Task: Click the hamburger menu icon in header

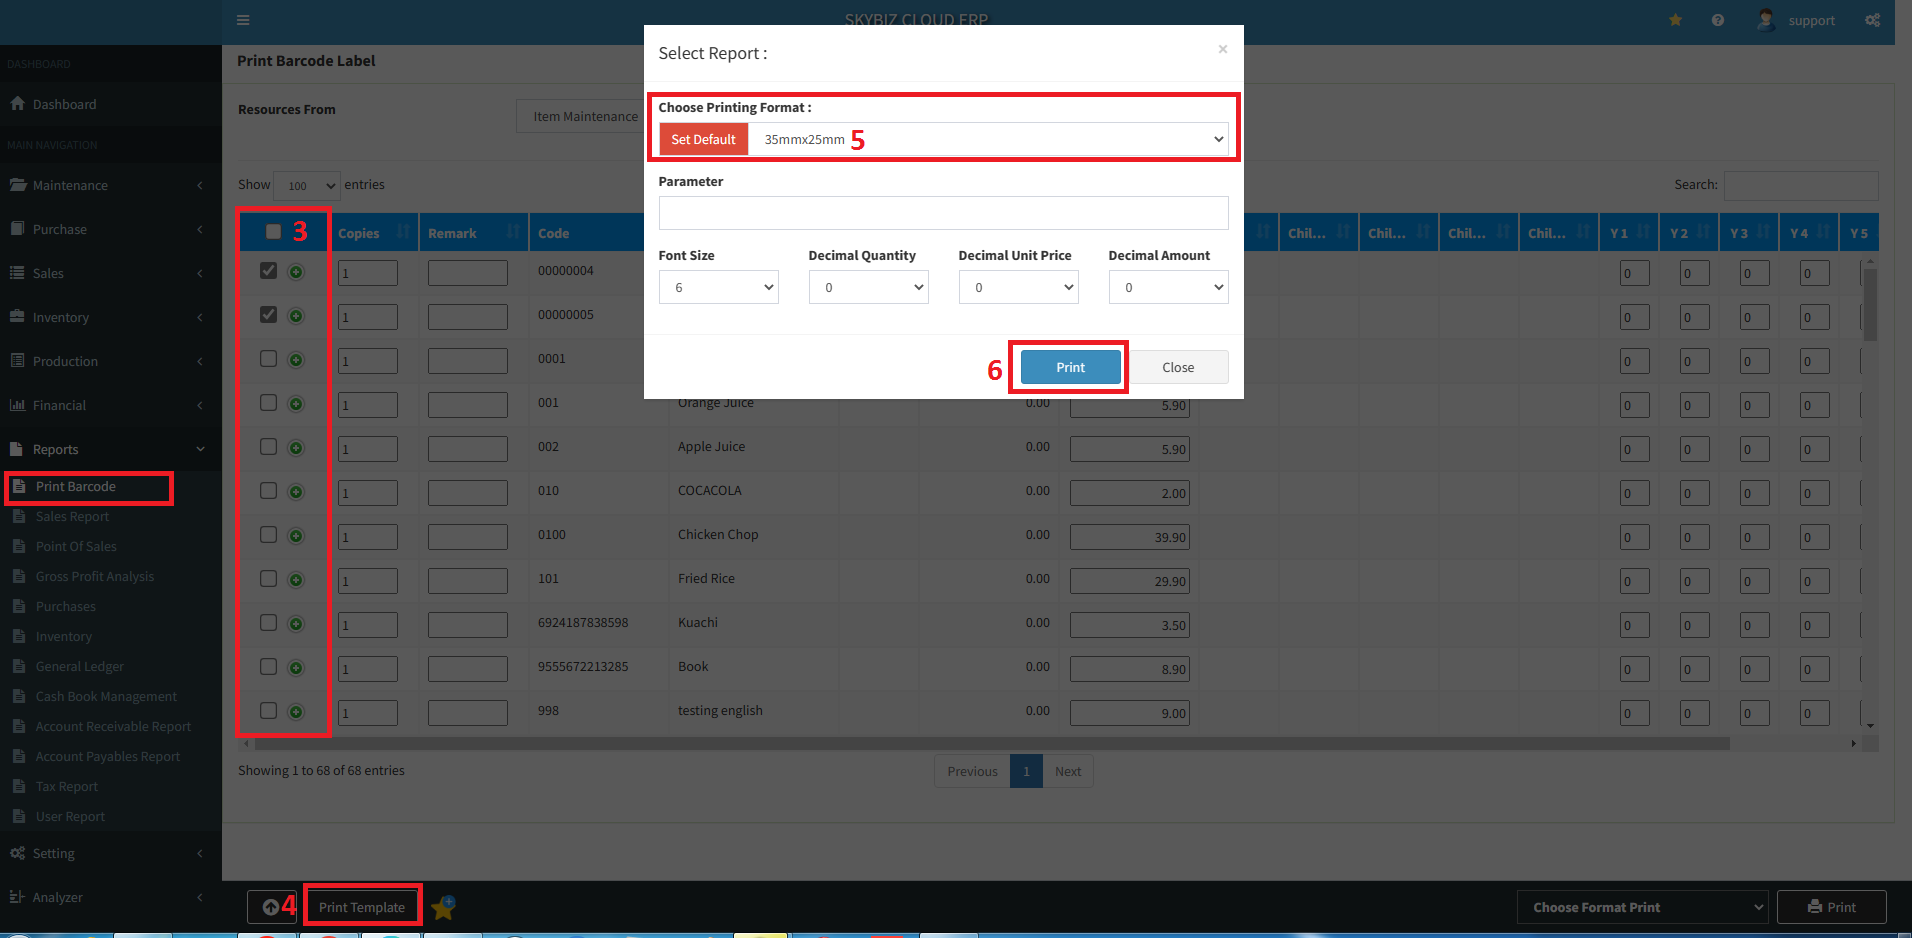Action: 243,20
